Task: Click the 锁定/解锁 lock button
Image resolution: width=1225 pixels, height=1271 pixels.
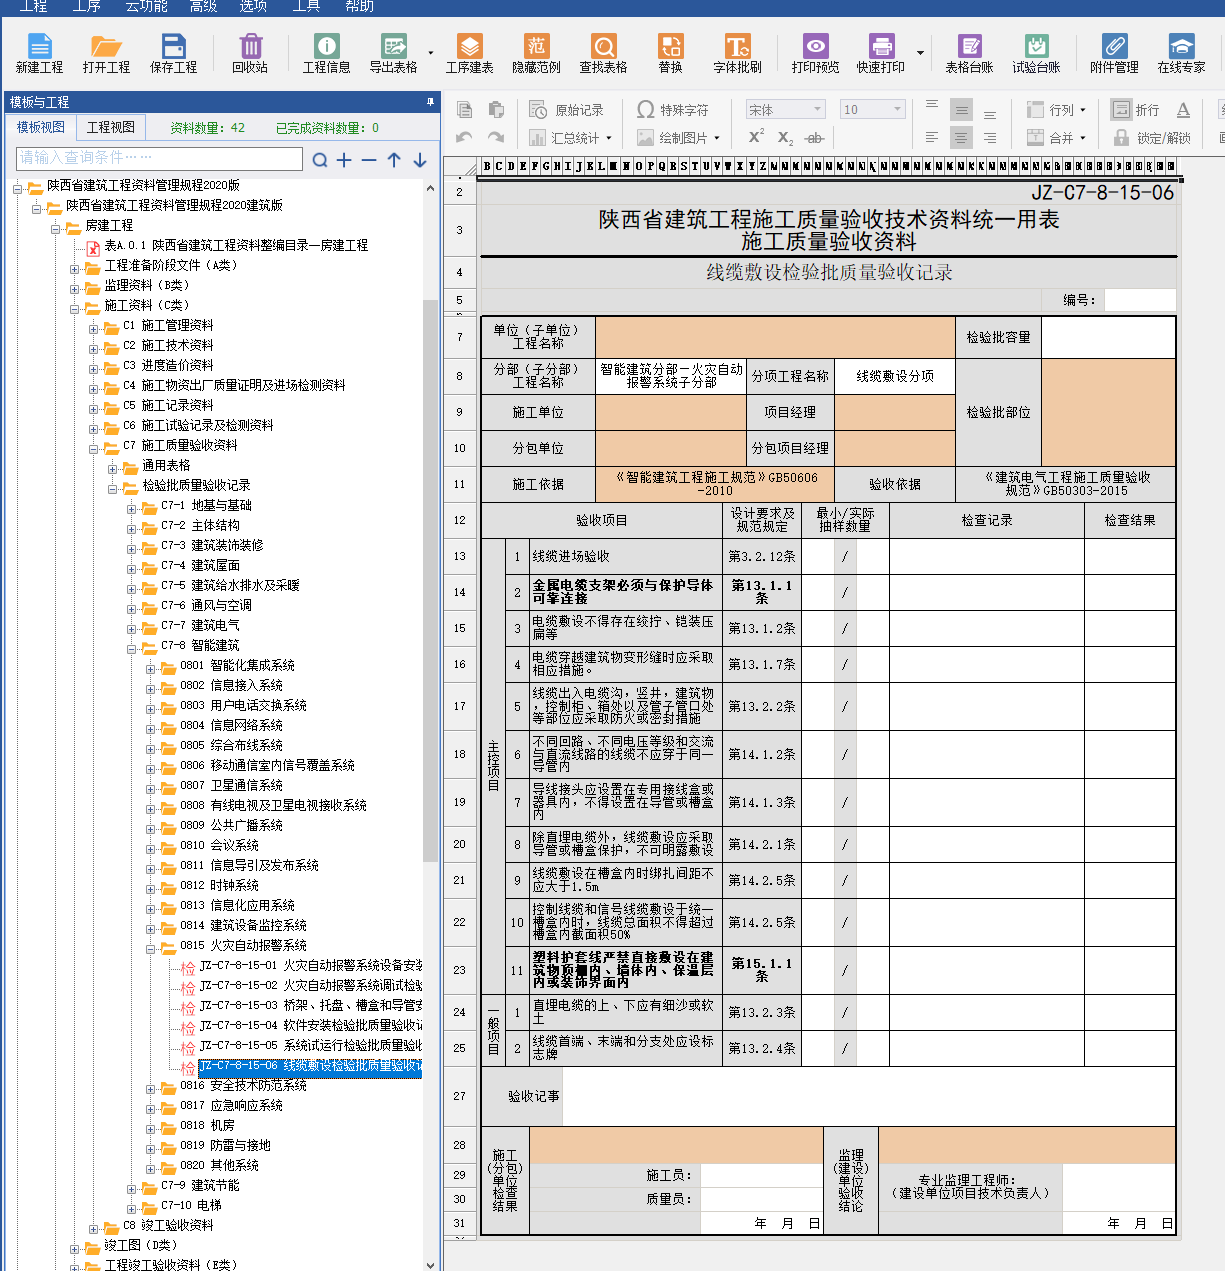Action: coord(1153,138)
